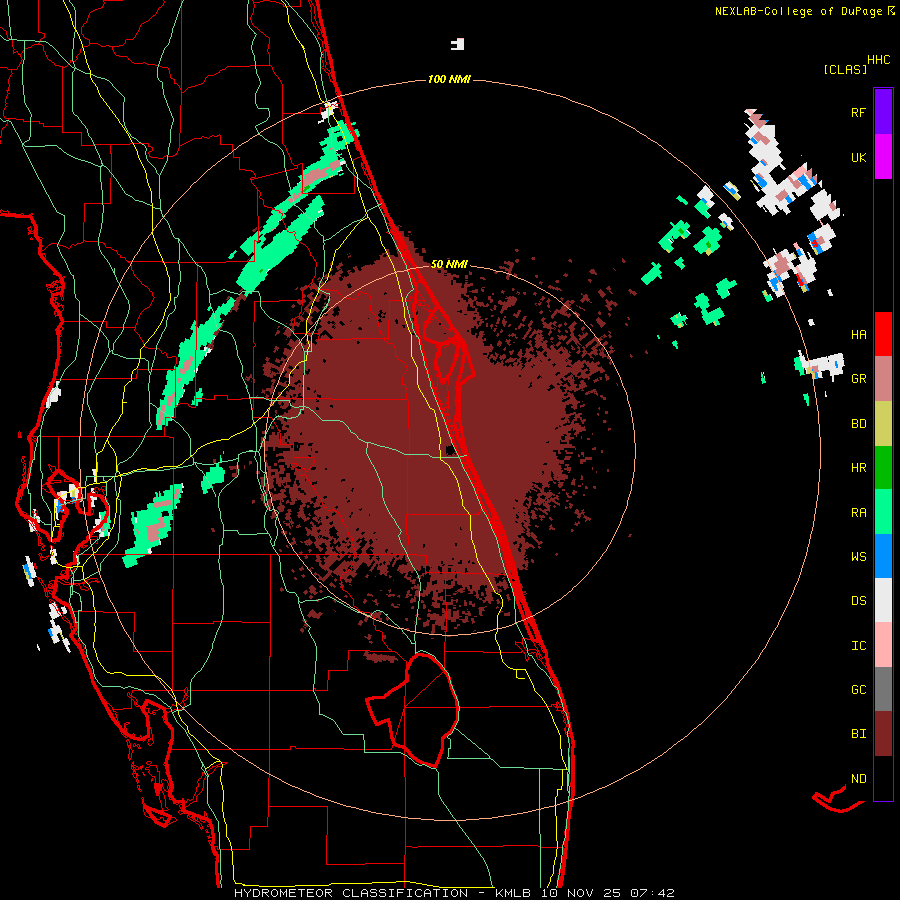900x900 pixels.
Task: Click the "UK" legend label
Action: [x=858, y=157]
